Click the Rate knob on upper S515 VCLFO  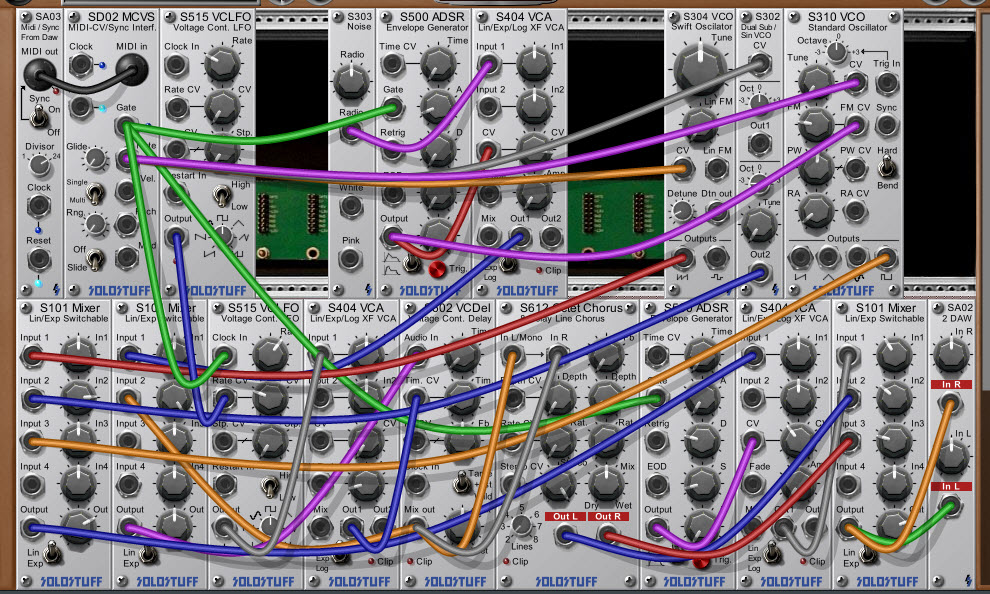[x=222, y=64]
